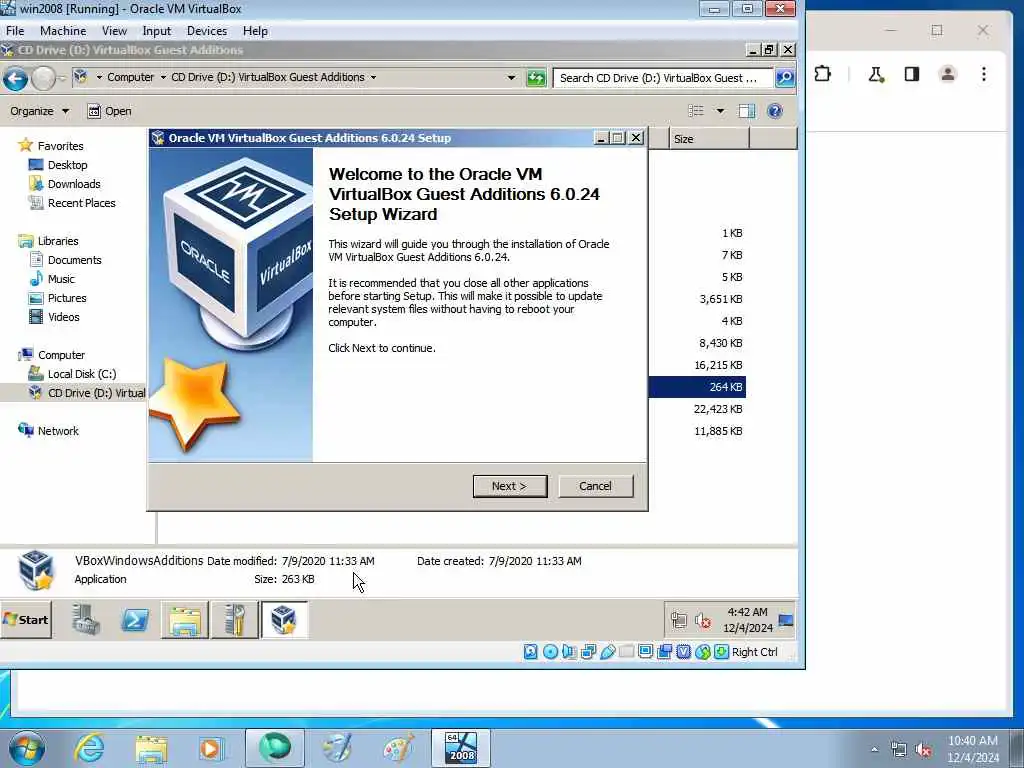Screen dimensions: 1024x768
Task: Open the VirtualBox Help menu
Action: point(255,31)
